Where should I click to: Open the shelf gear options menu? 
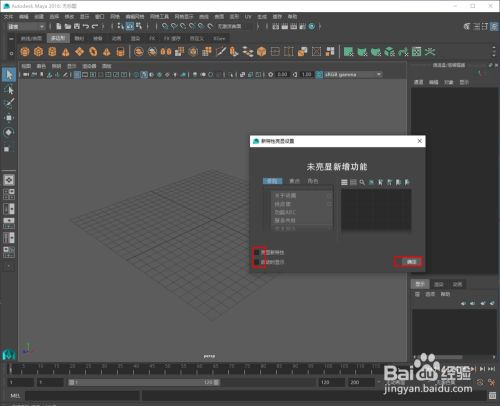11,53
